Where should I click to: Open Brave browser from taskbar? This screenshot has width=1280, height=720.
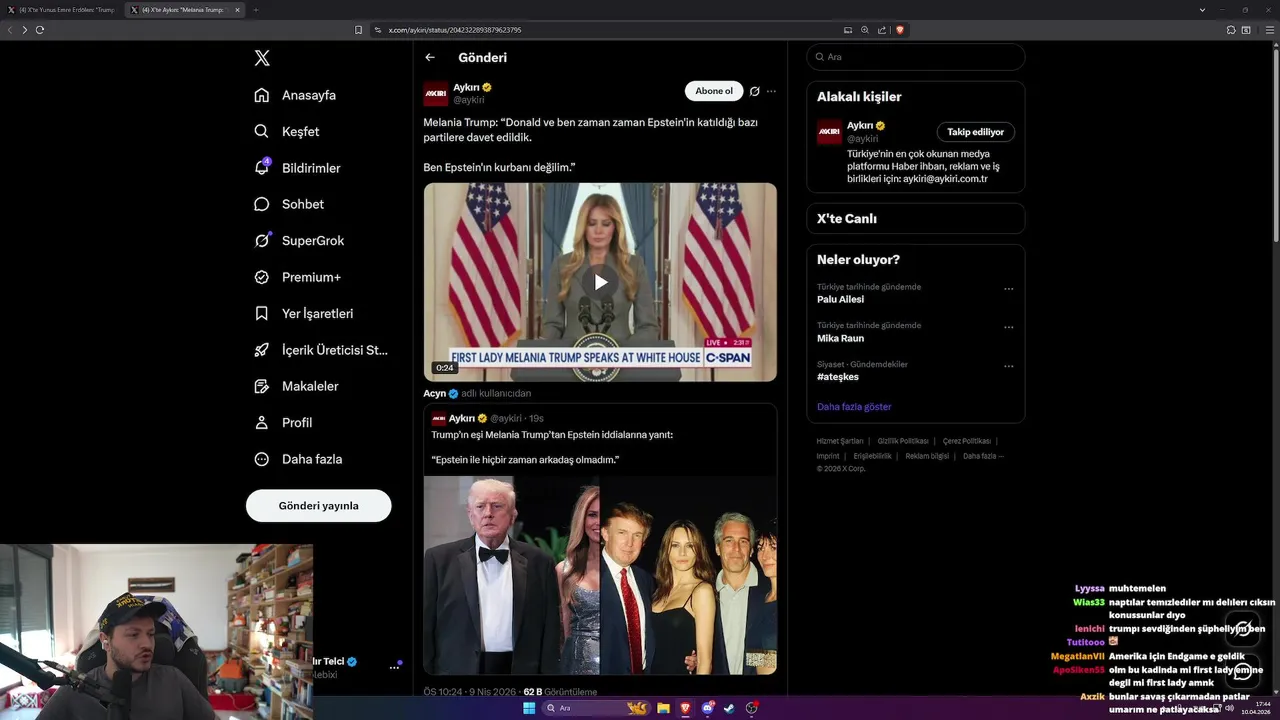(685, 708)
